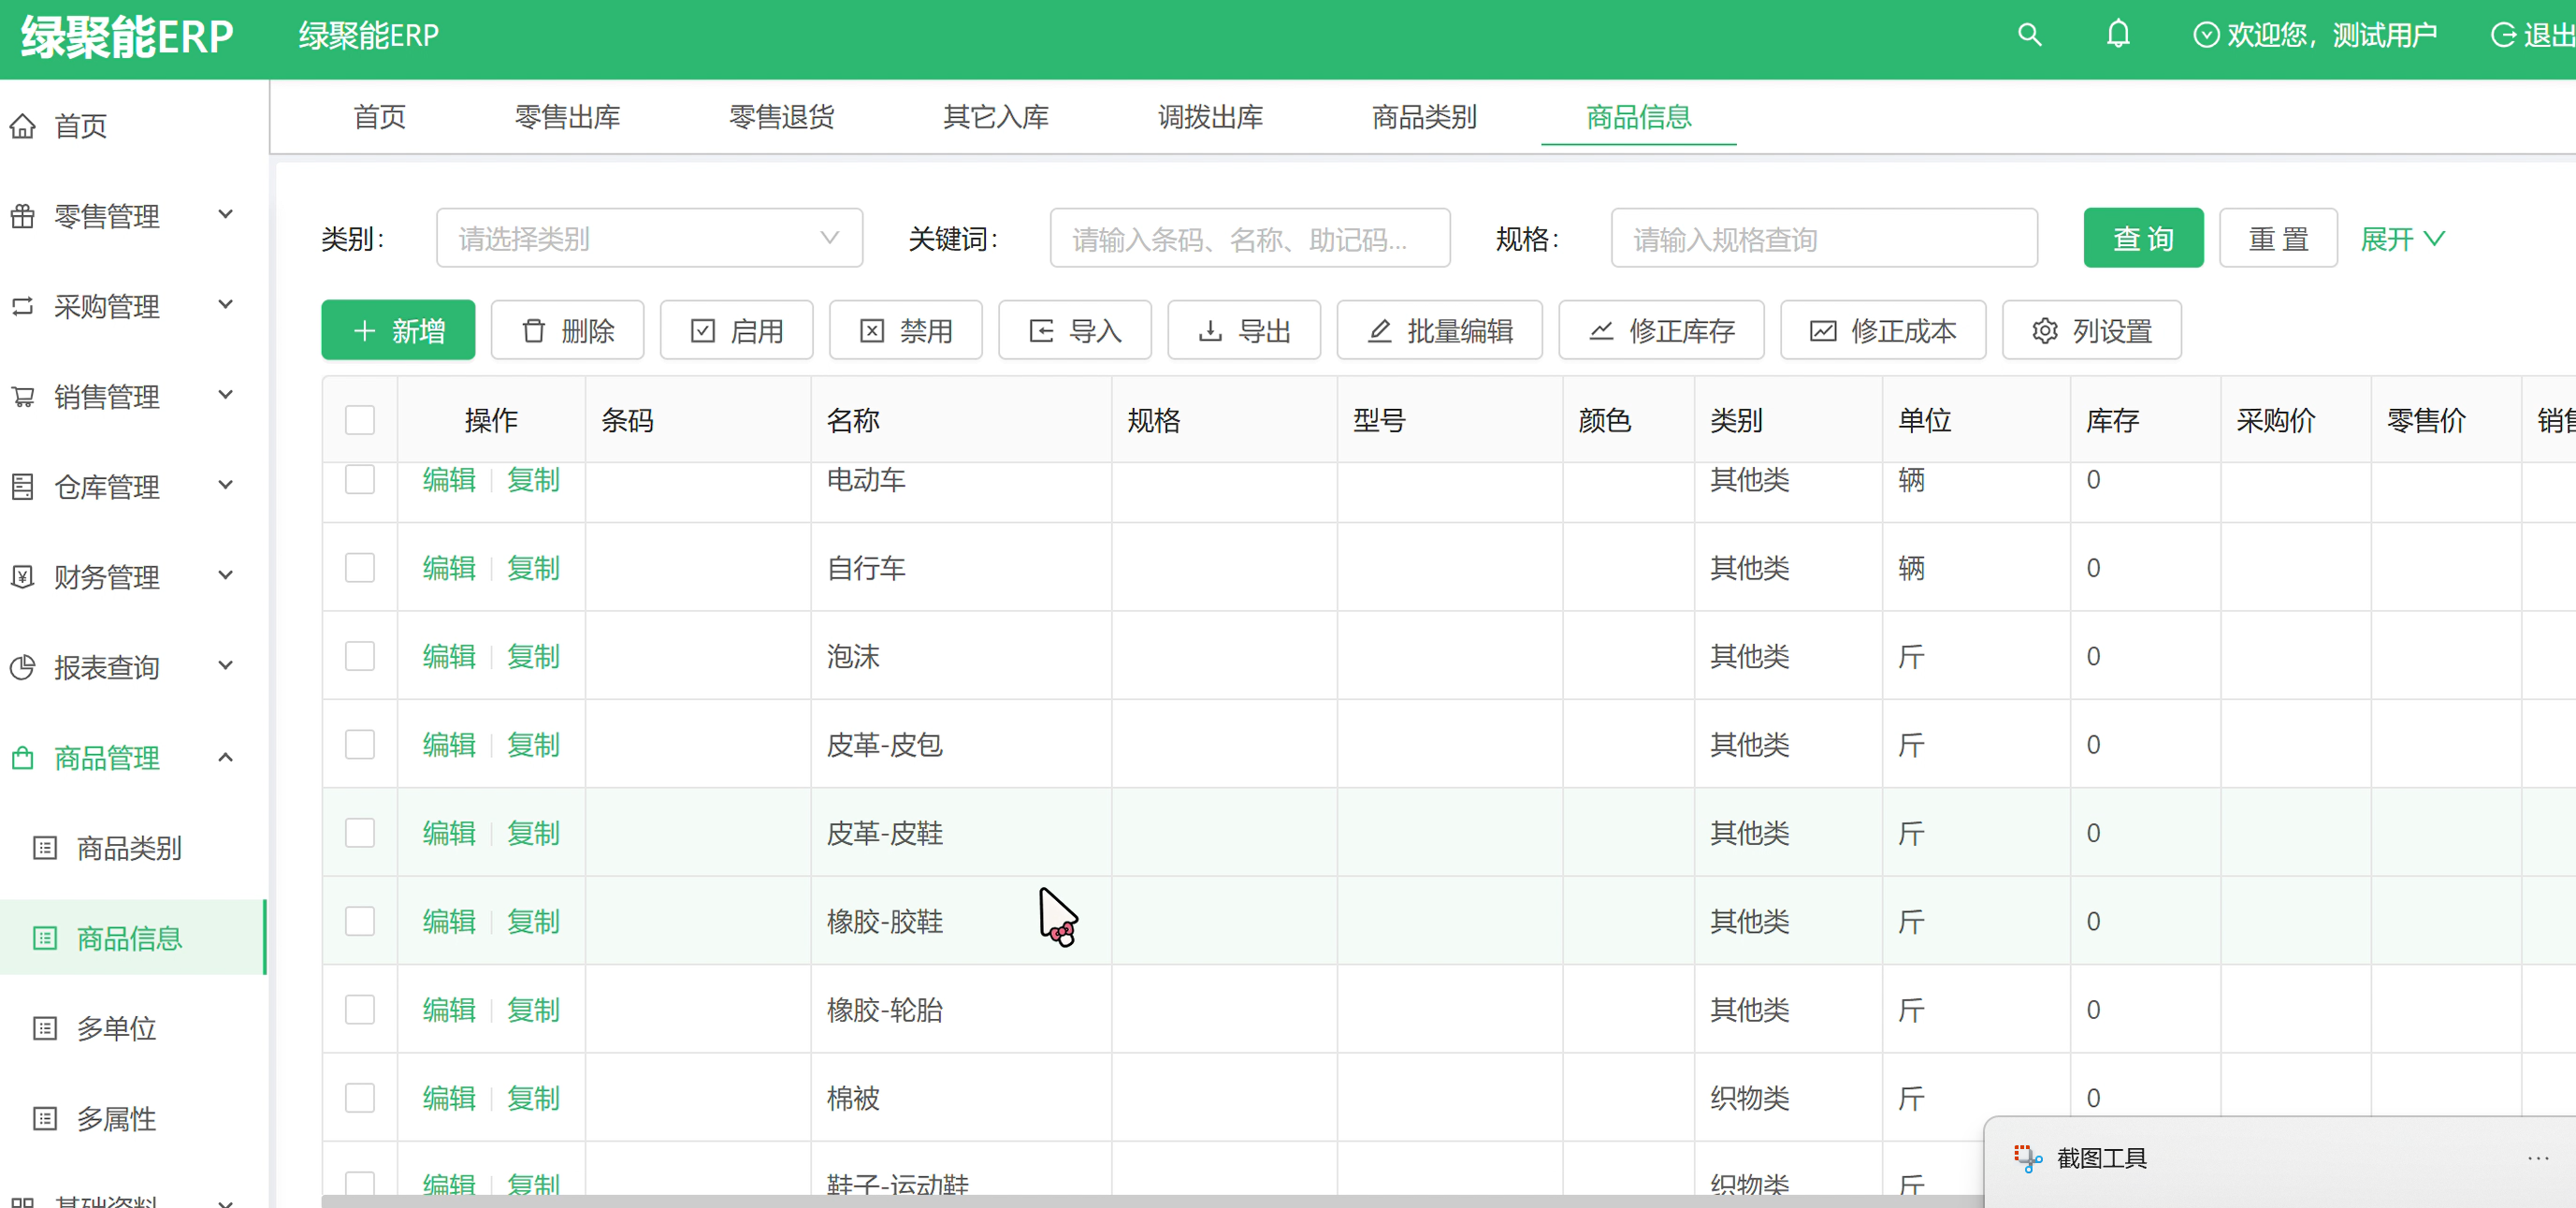Check the 橡胶-胶鞋 row checkbox

tap(360, 921)
